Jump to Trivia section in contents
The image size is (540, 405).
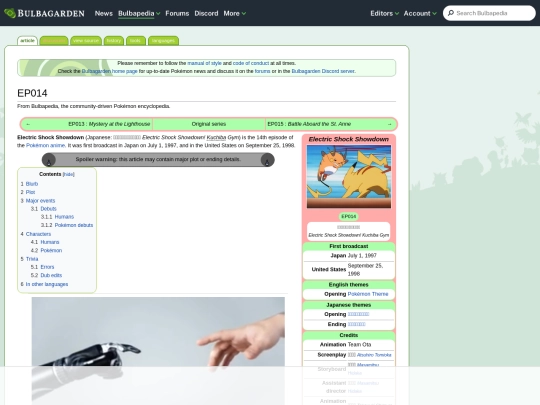[32, 259]
